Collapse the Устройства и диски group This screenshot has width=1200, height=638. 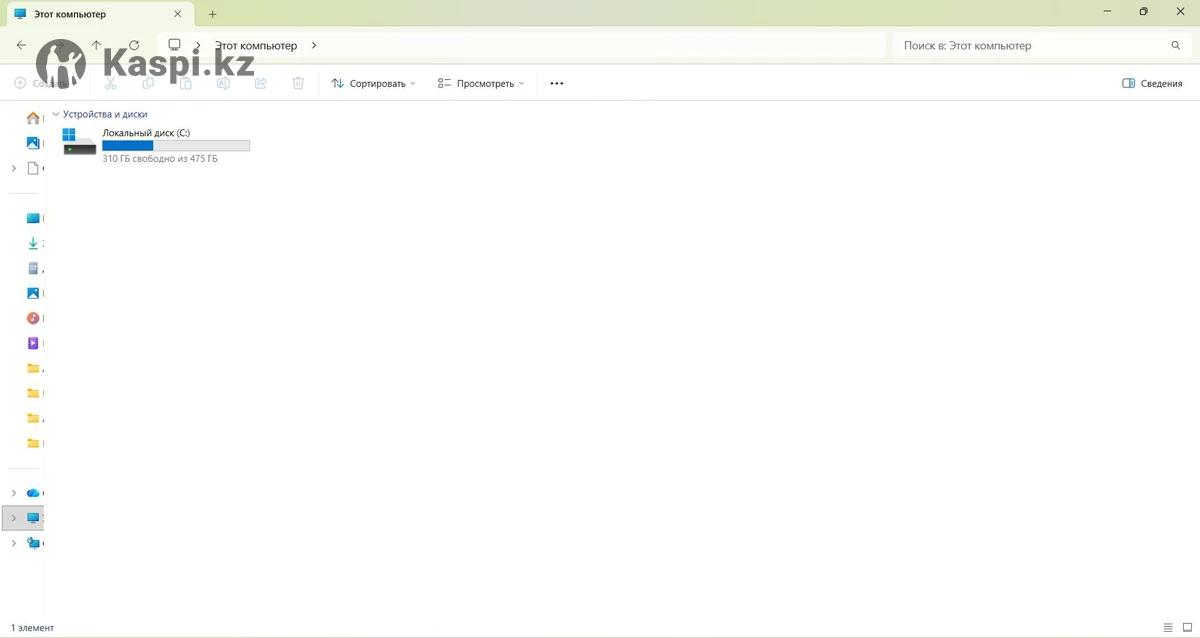point(56,114)
